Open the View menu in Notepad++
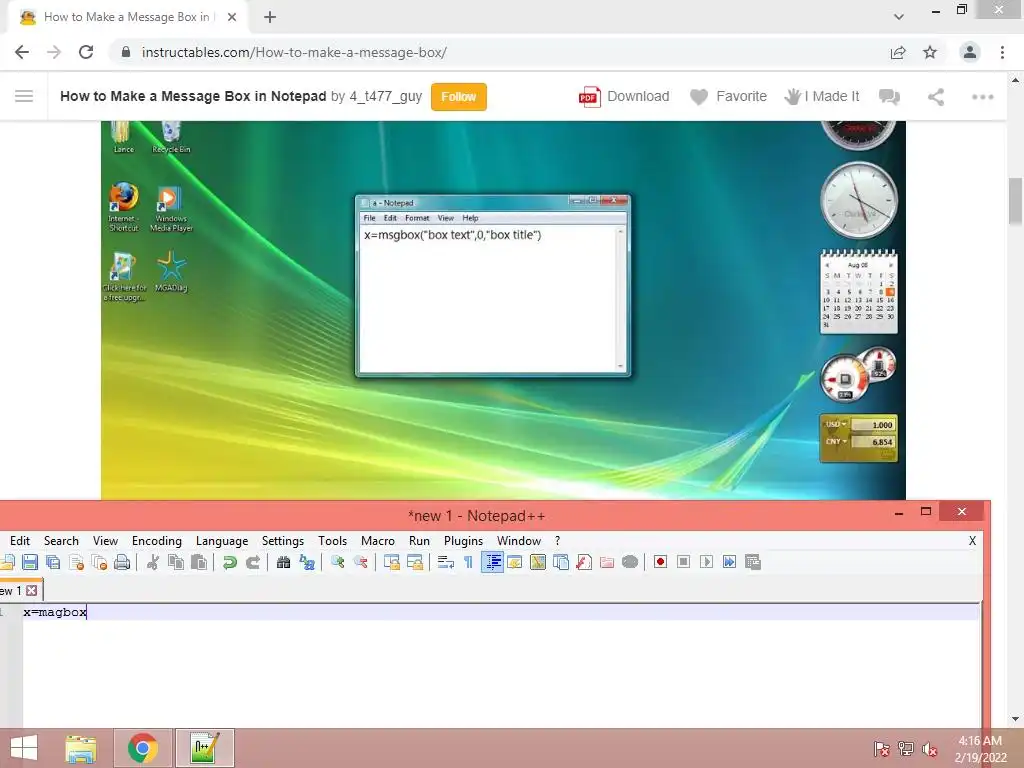Screen dimensions: 1024x768 pyautogui.click(x=105, y=541)
